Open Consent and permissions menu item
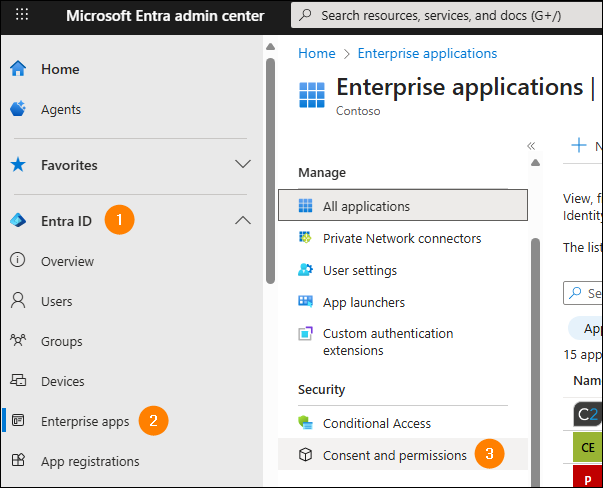Viewport: 603px width, 488px height. [394, 455]
